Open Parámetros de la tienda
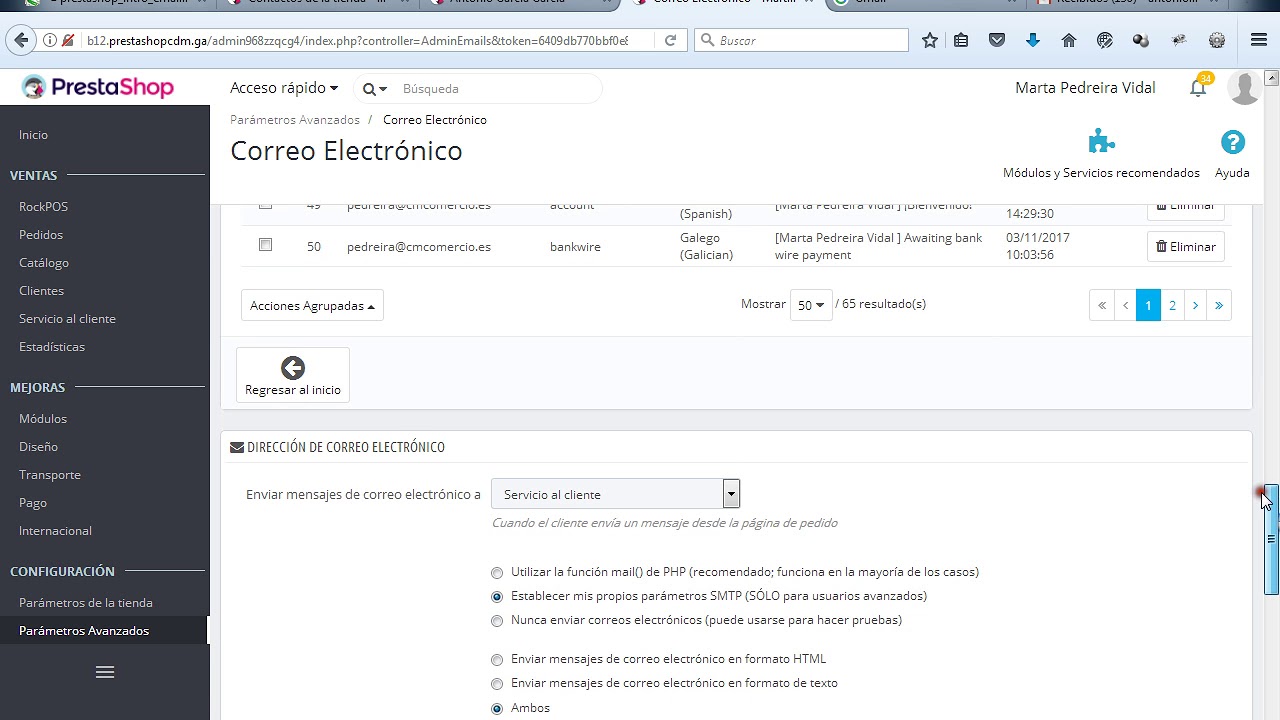Screen dimensions: 1280x720 point(86,603)
